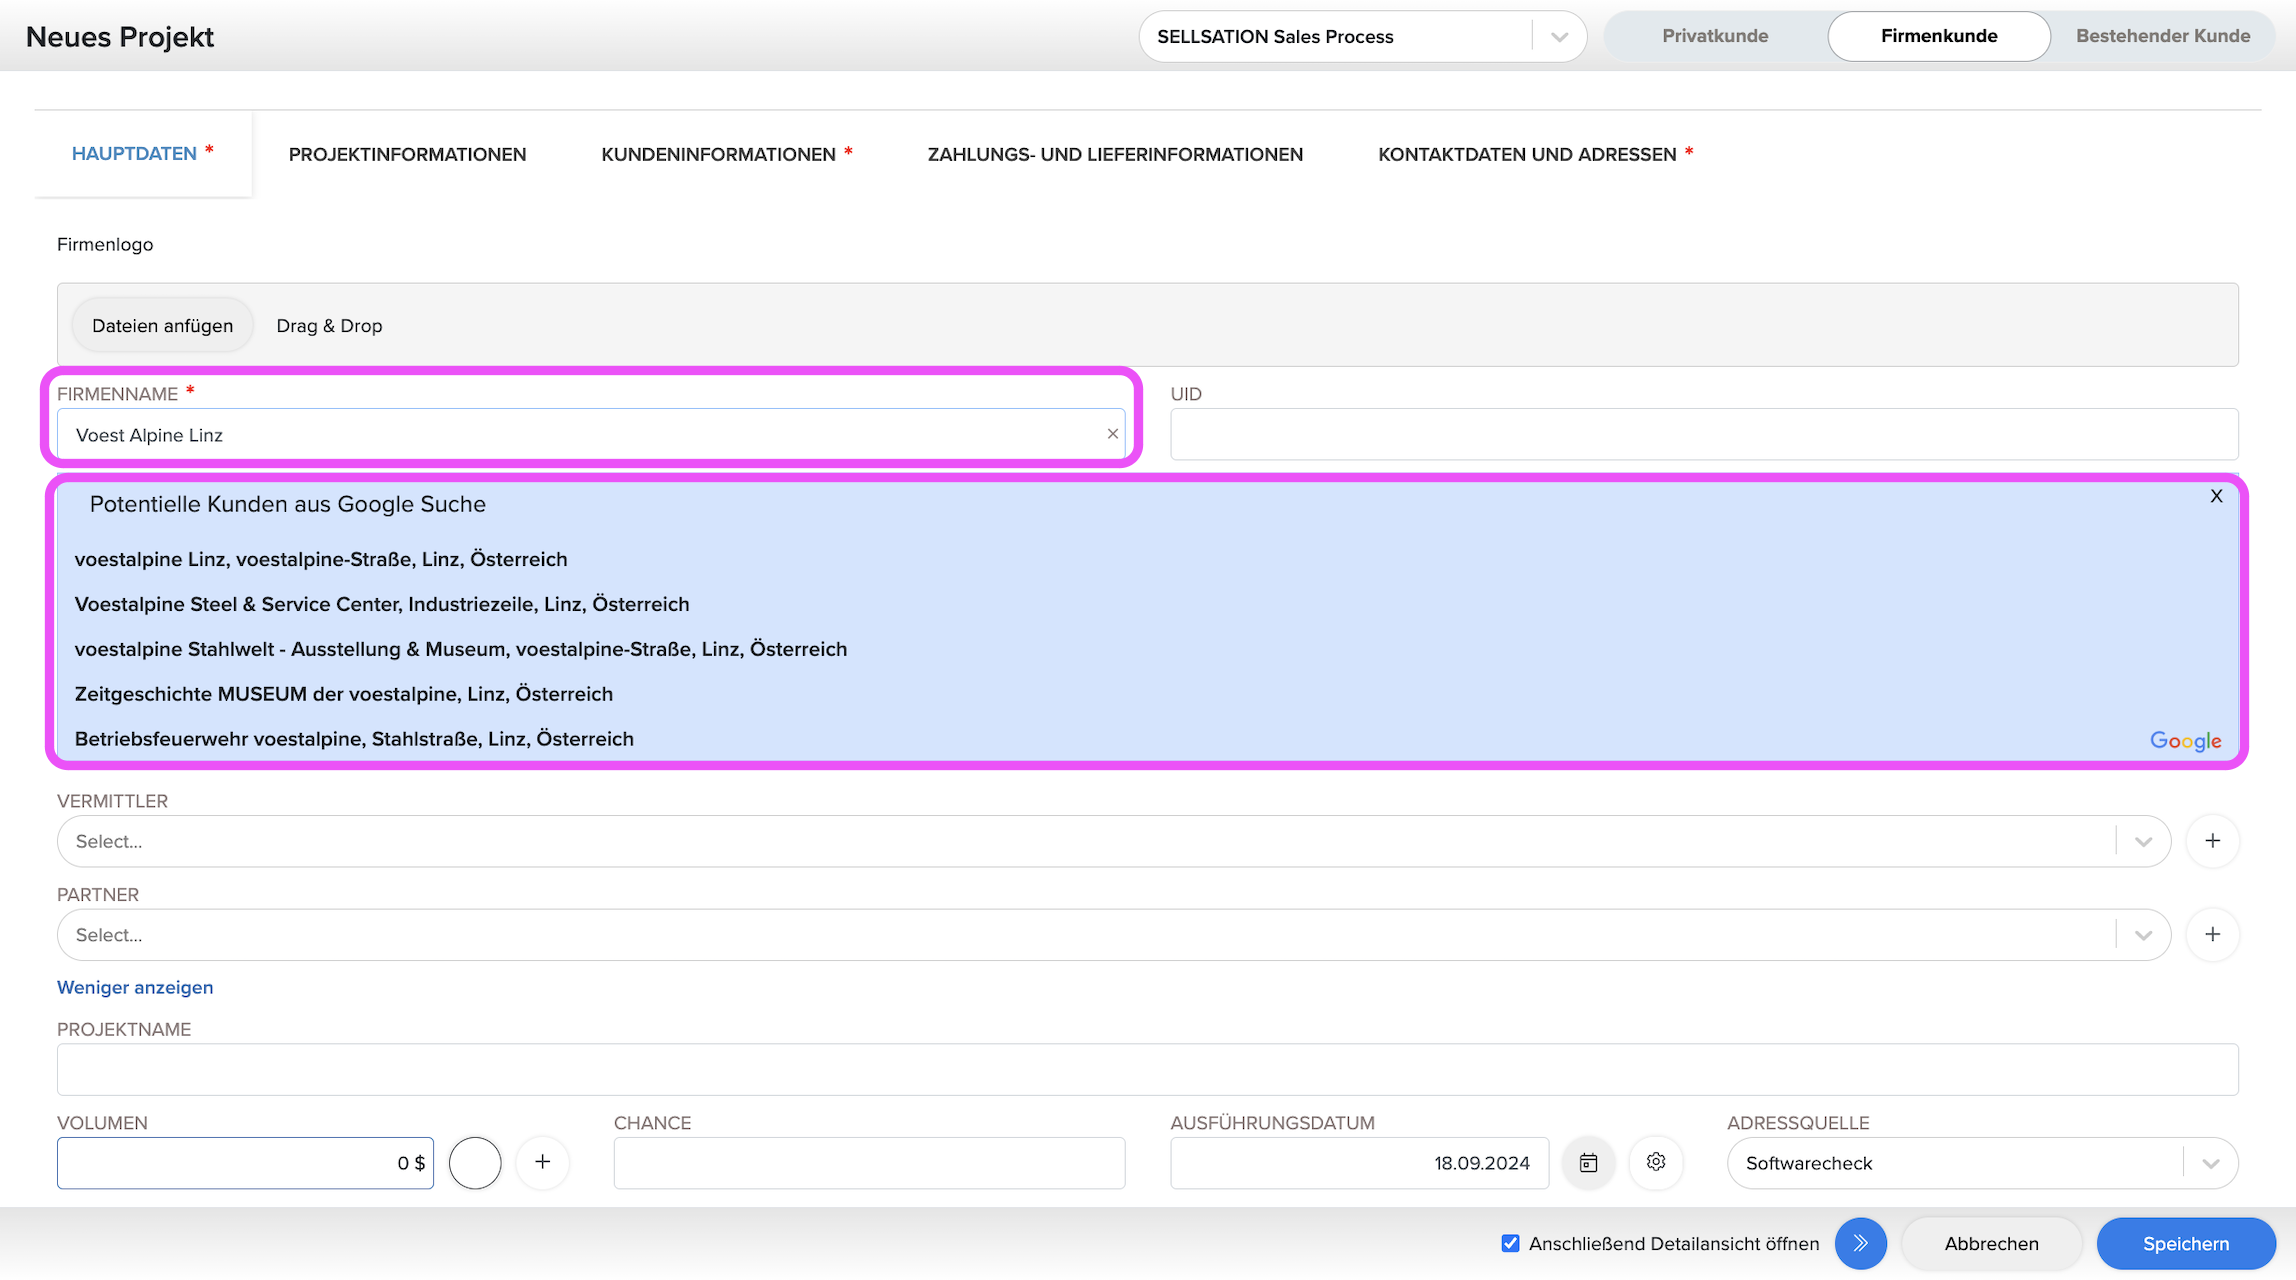2296x1280 pixels.
Task: Open the Kundeninformationen tab
Action: click(726, 154)
